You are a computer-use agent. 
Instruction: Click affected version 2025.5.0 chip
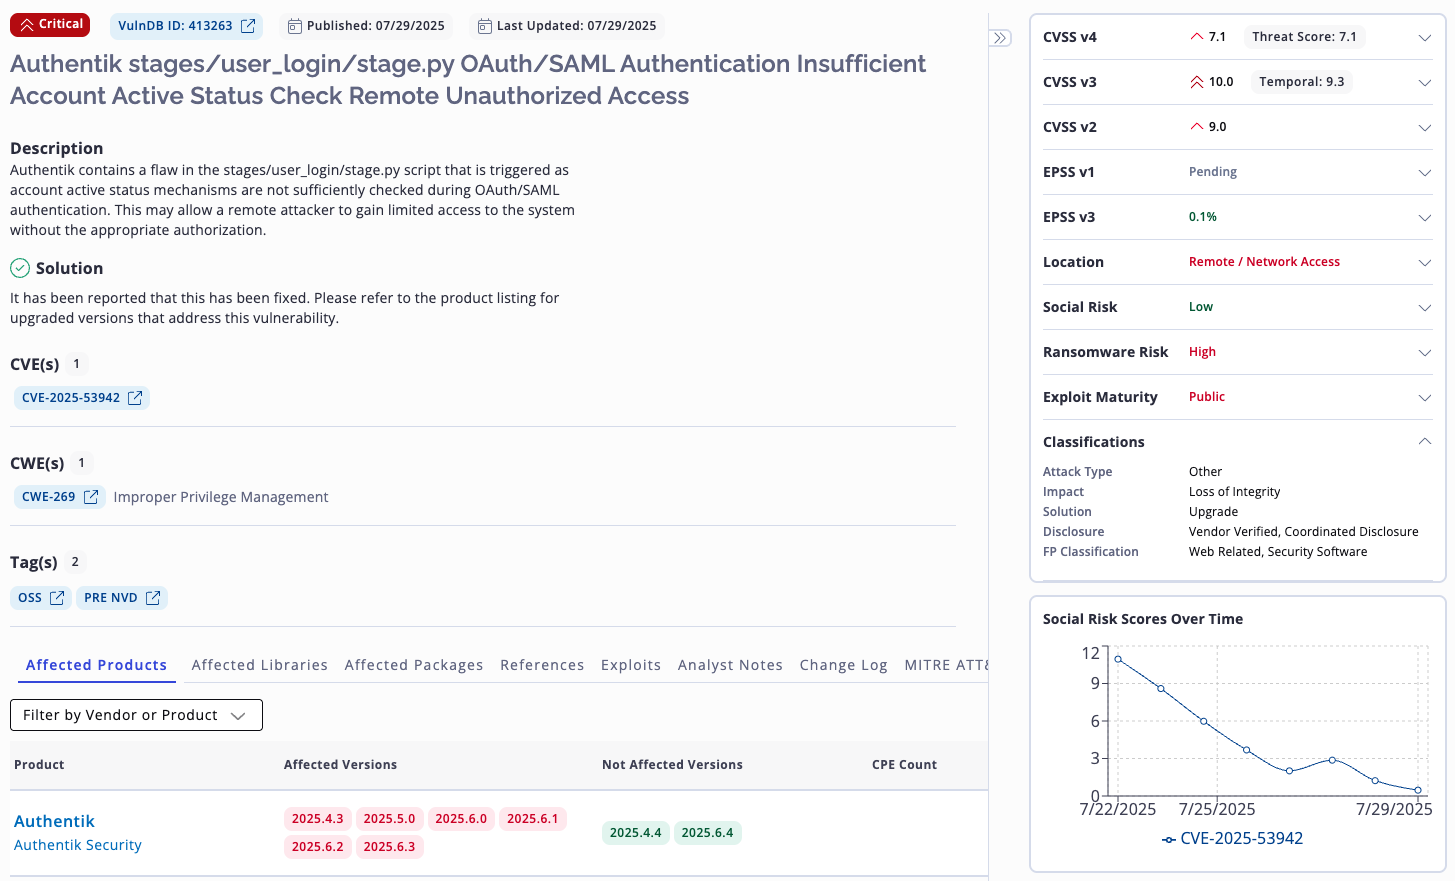pos(389,819)
